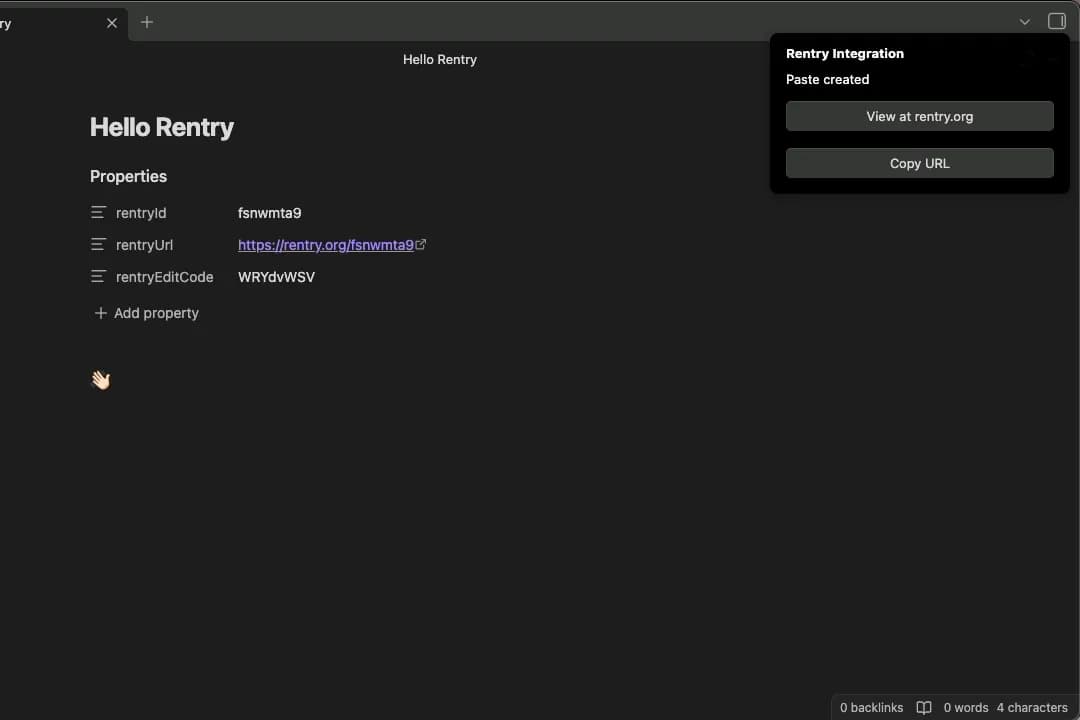This screenshot has width=1080, height=720.
Task: Click the Properties section heading
Action: pyautogui.click(x=128, y=176)
